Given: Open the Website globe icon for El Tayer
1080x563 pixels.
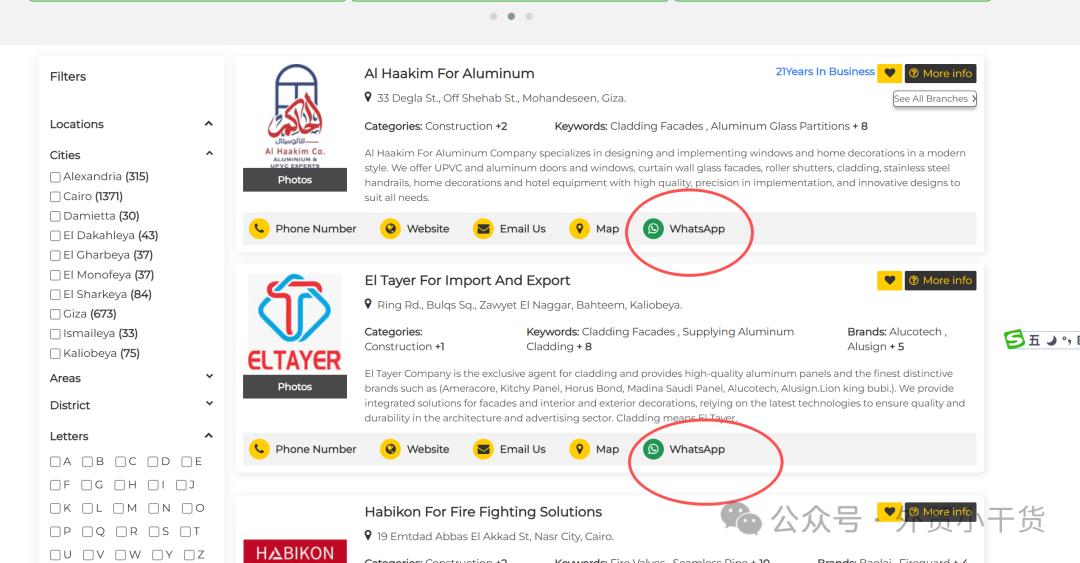Looking at the screenshot, I should click(391, 449).
